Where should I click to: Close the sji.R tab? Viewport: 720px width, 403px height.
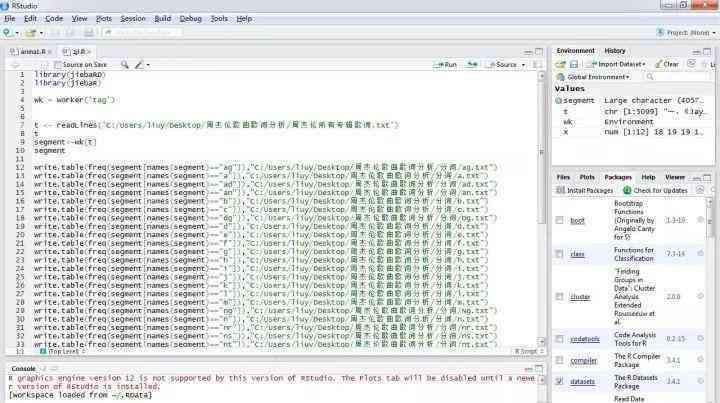click(x=89, y=52)
